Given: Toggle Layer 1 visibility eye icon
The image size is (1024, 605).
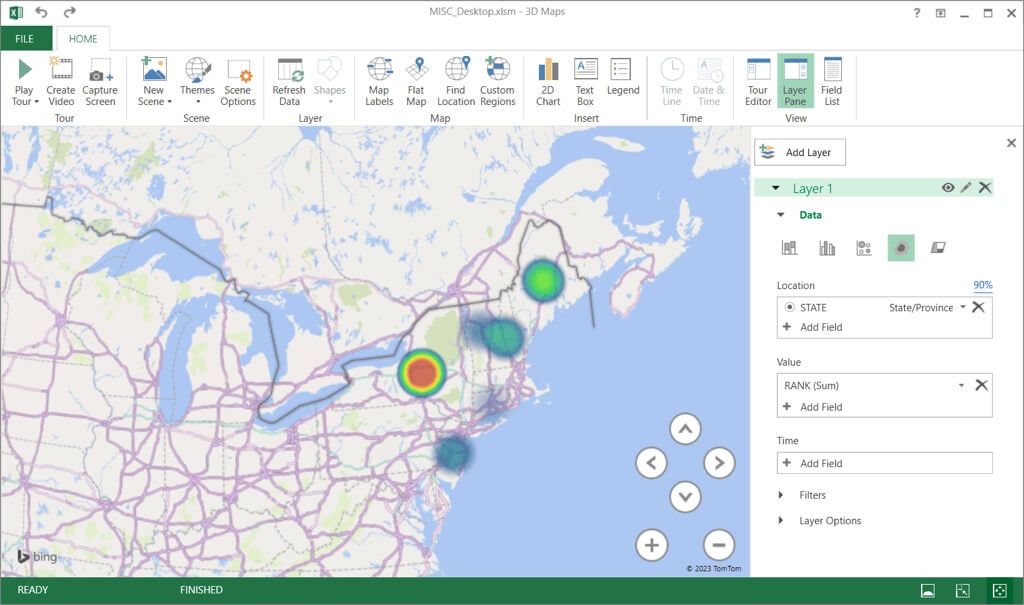Looking at the screenshot, I should tap(947, 188).
